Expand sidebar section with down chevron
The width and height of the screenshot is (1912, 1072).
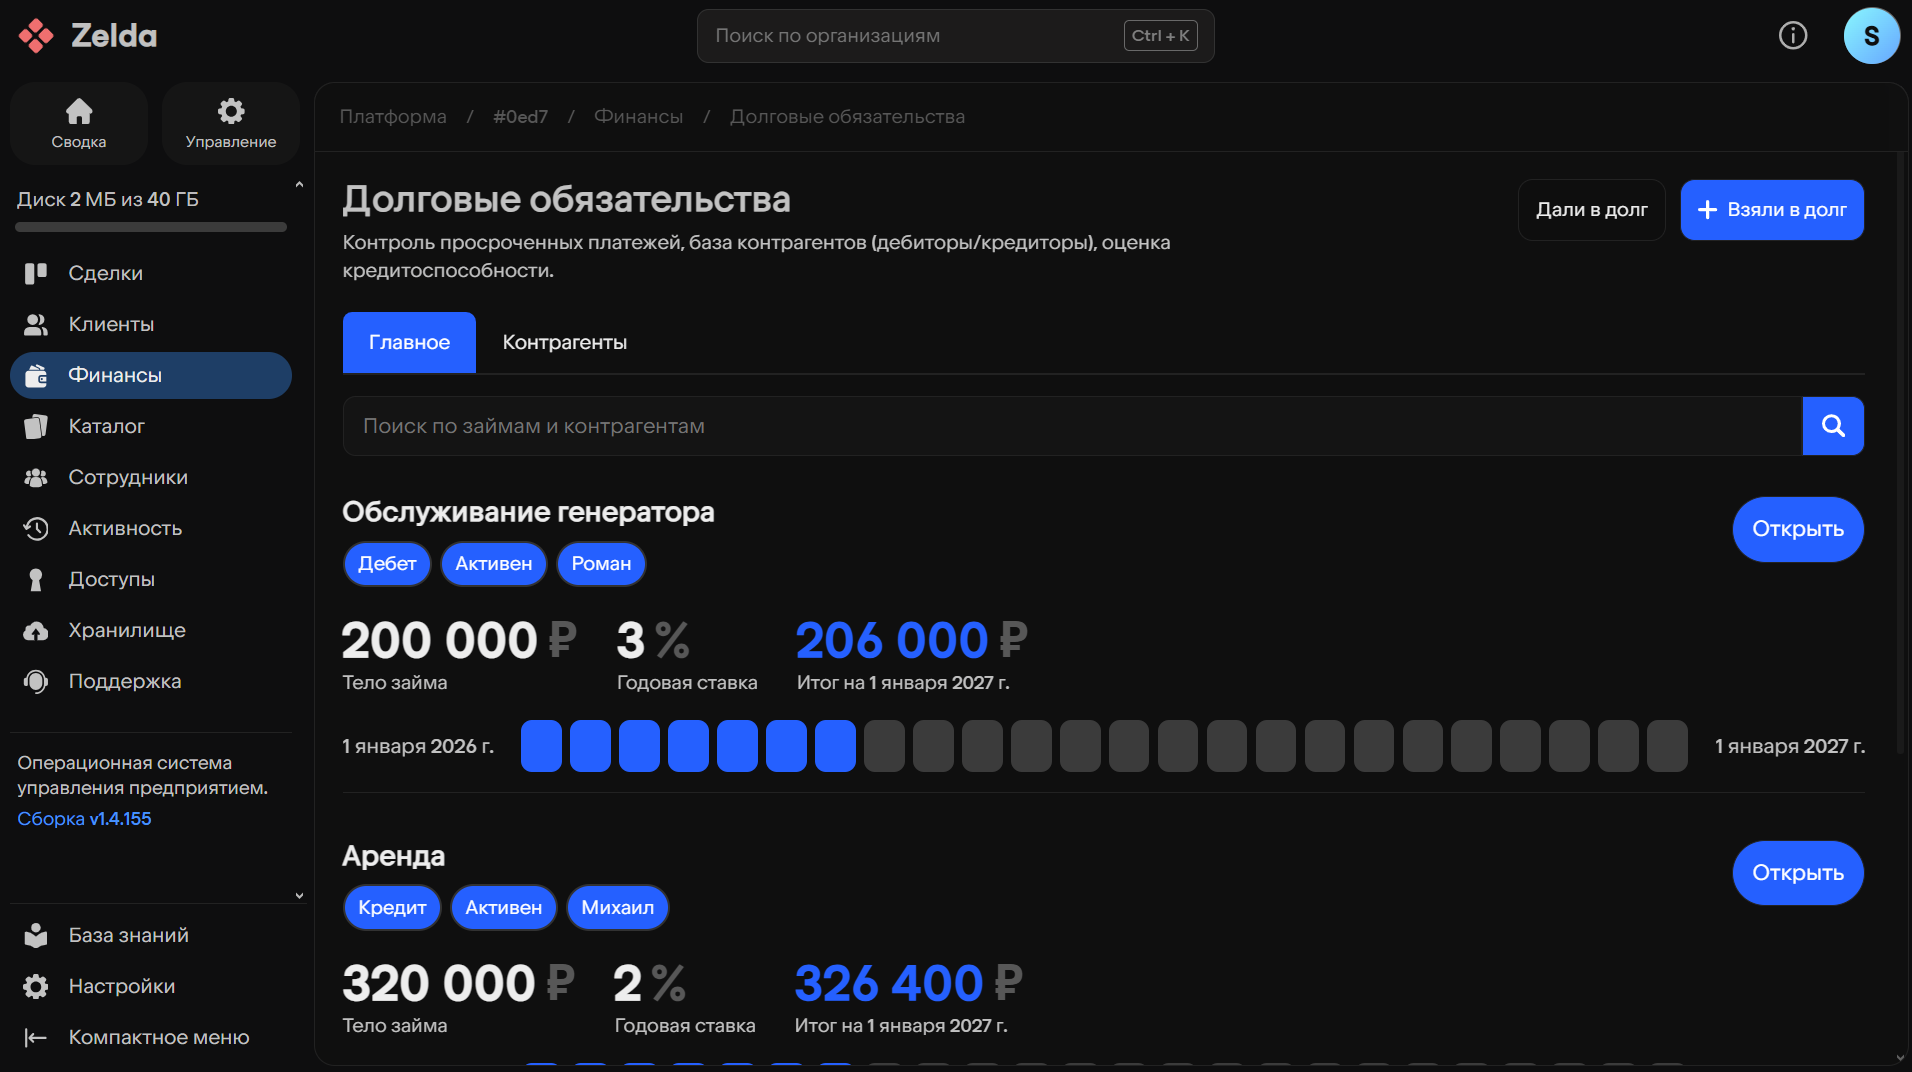tap(299, 896)
